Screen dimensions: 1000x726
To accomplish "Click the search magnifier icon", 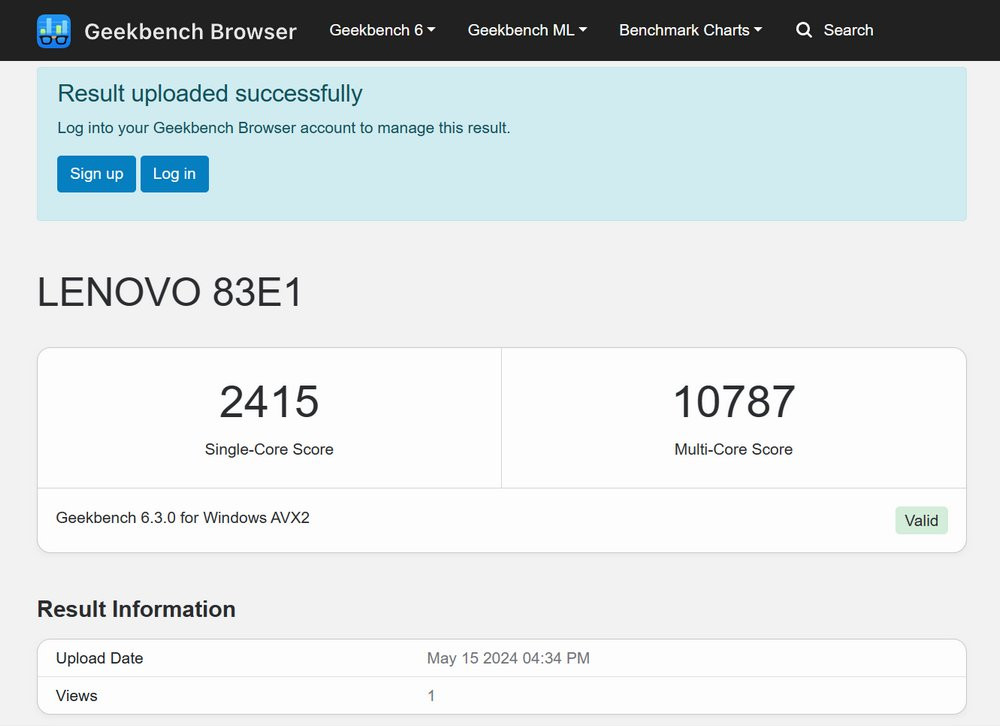I will tap(804, 30).
